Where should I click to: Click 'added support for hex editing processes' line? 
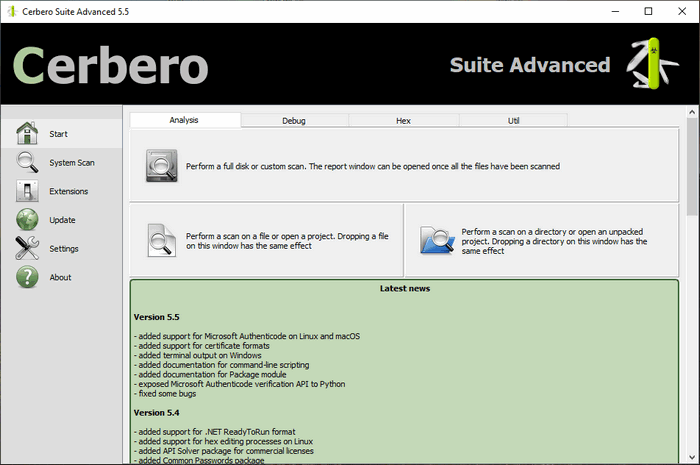pos(223,441)
